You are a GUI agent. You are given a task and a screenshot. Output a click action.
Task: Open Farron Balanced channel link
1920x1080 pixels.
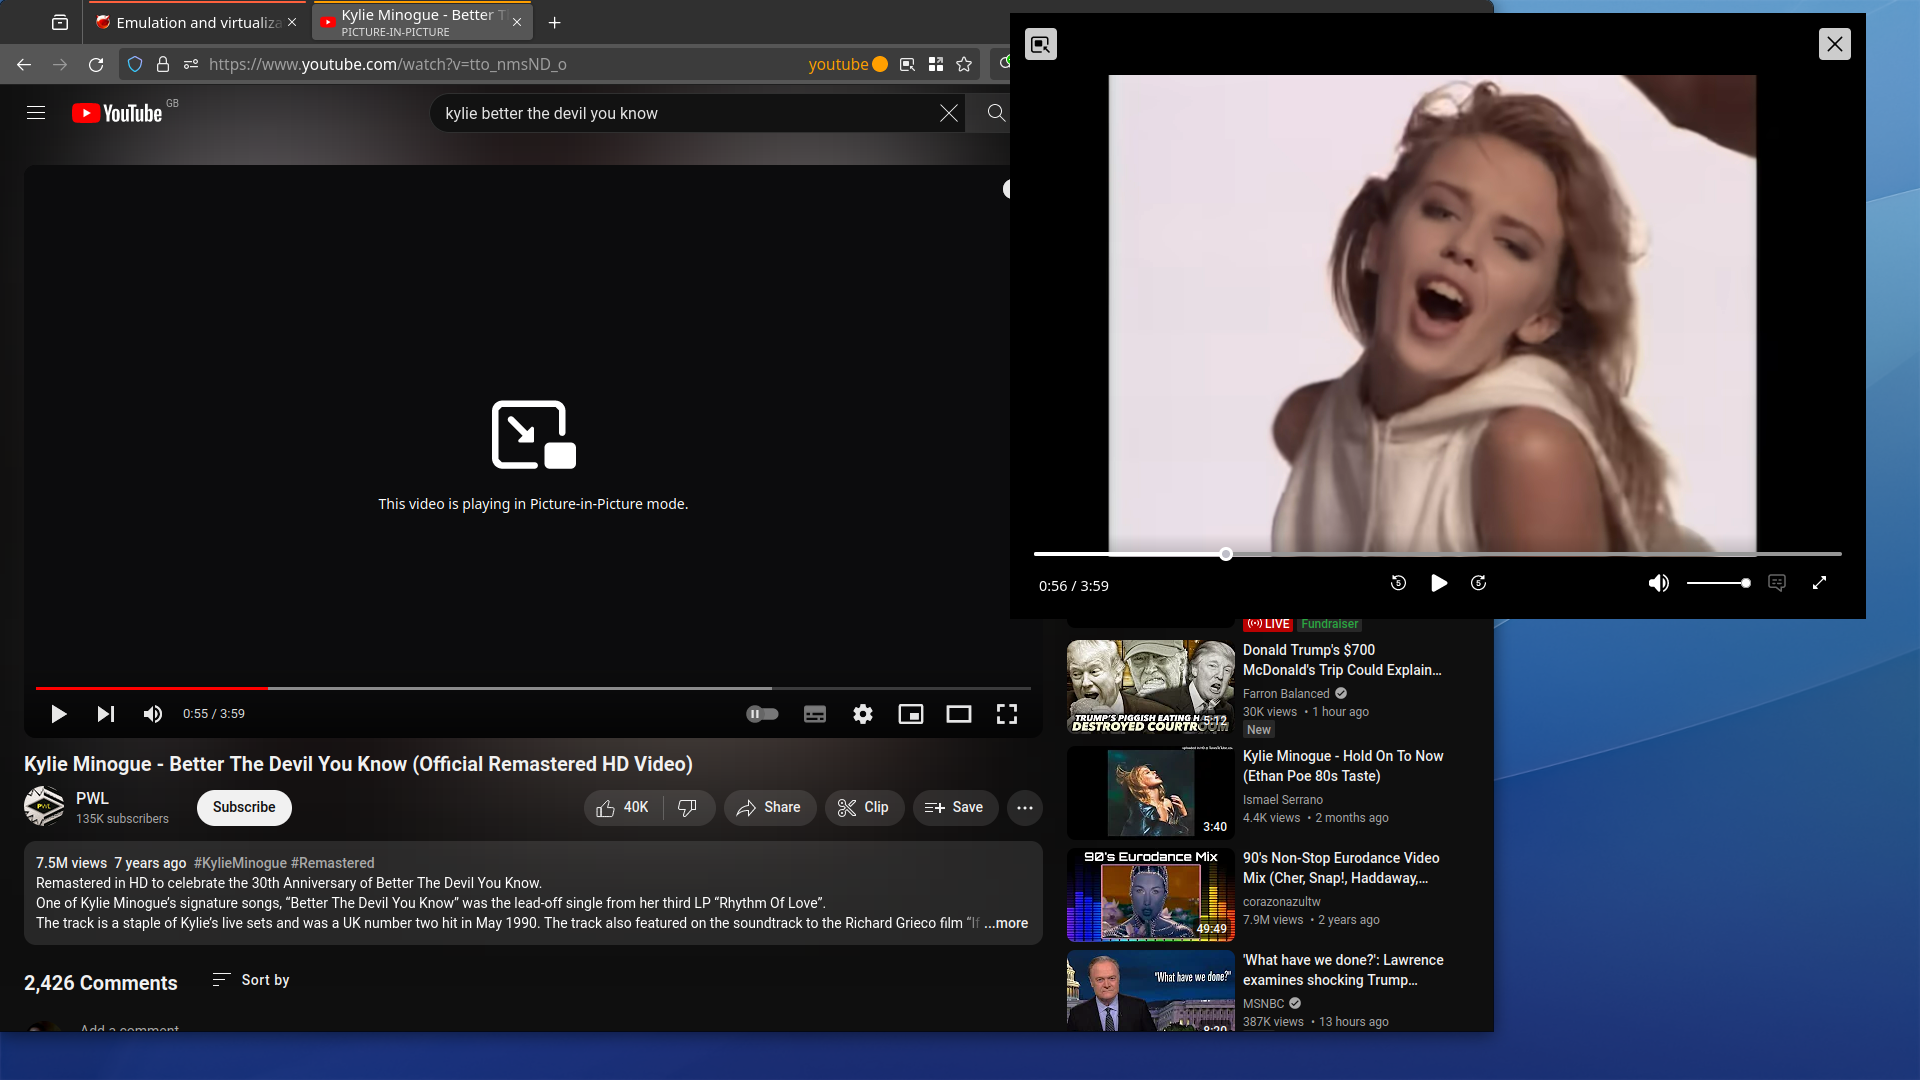click(x=1286, y=694)
